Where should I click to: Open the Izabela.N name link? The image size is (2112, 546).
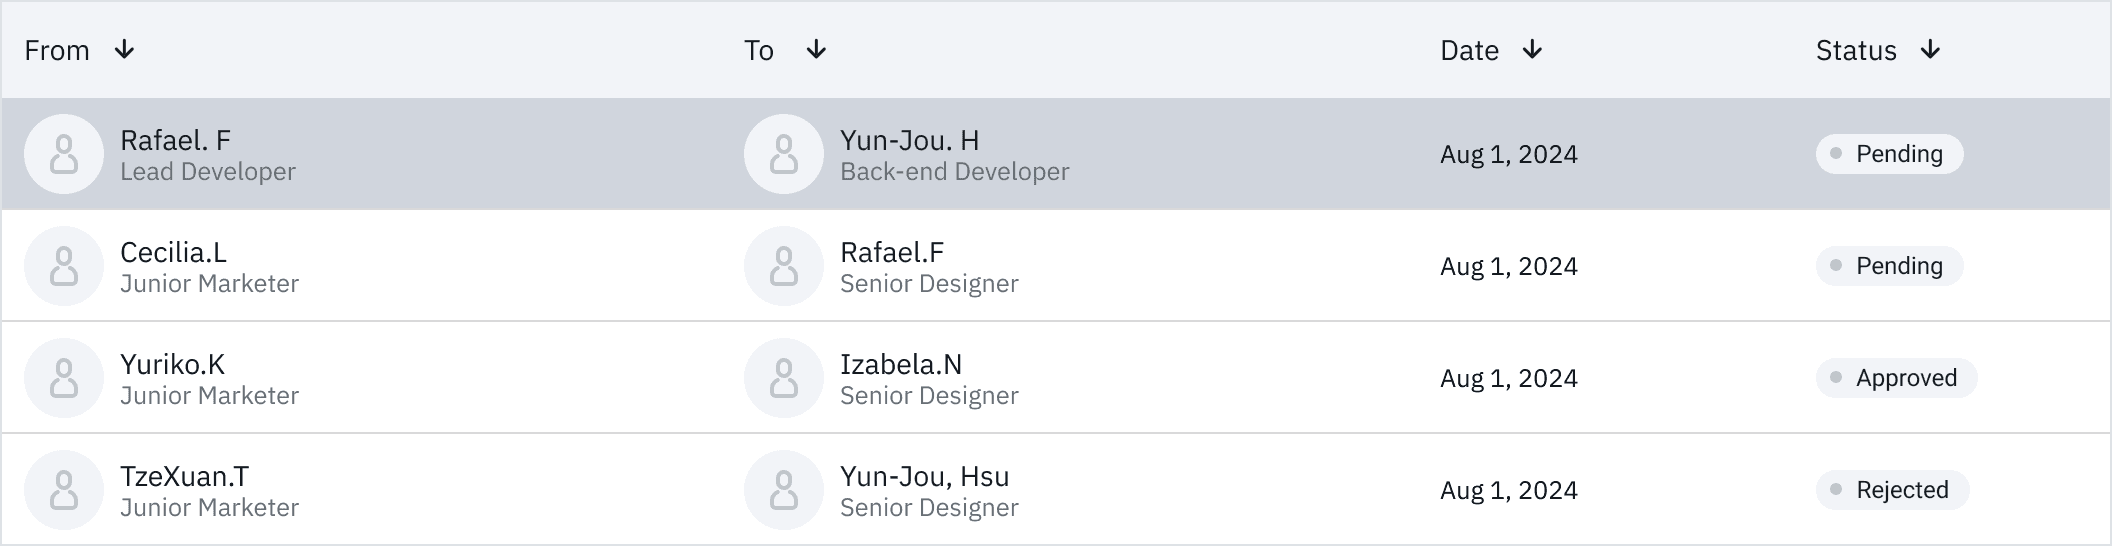point(901,364)
